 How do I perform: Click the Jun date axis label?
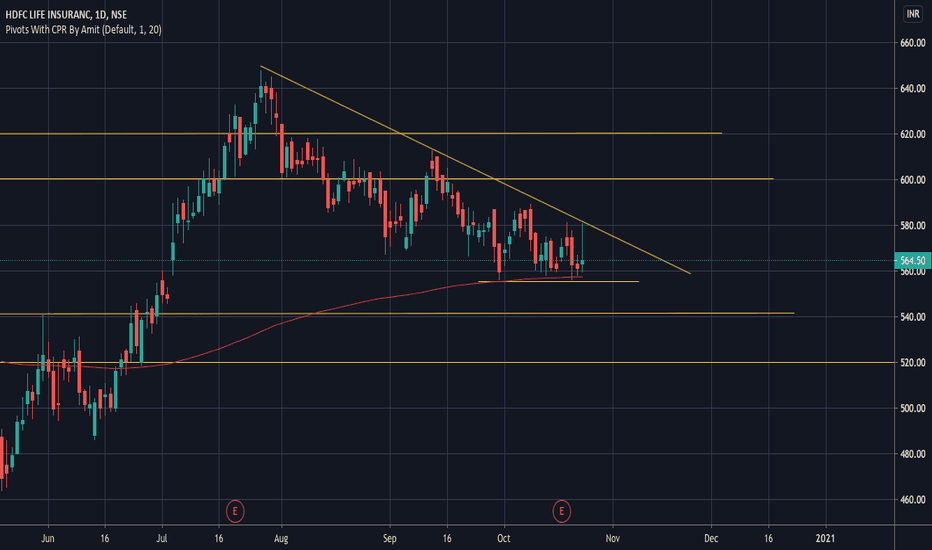(48, 538)
